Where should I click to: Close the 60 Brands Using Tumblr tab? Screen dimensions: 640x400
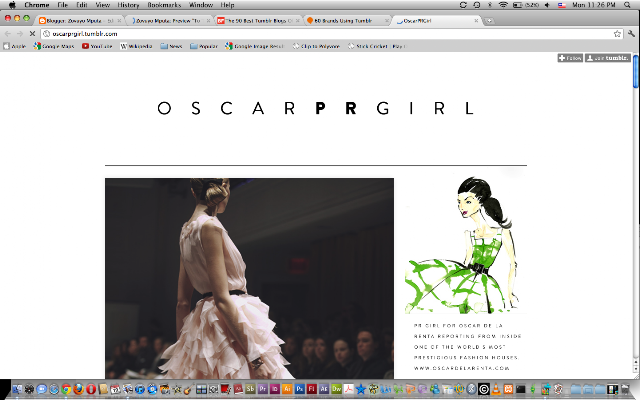coord(387,21)
